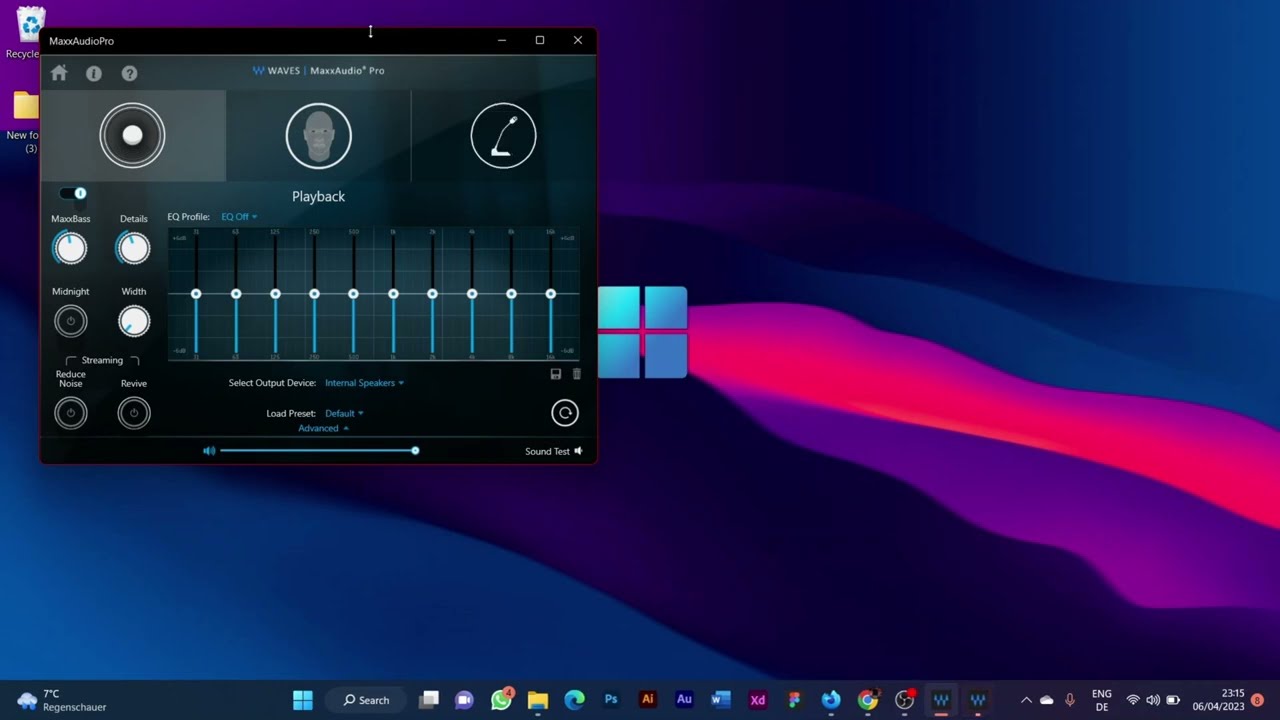Image resolution: width=1280 pixels, height=720 pixels.
Task: Mute via the volume speaker icon
Action: 209,451
